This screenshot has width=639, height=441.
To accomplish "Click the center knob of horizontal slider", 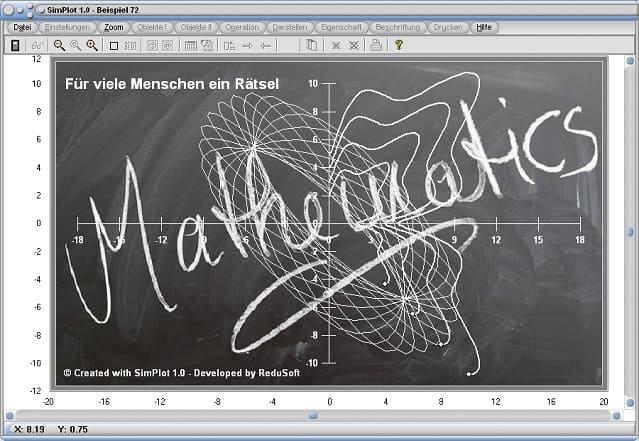I will pyautogui.click(x=313, y=416).
